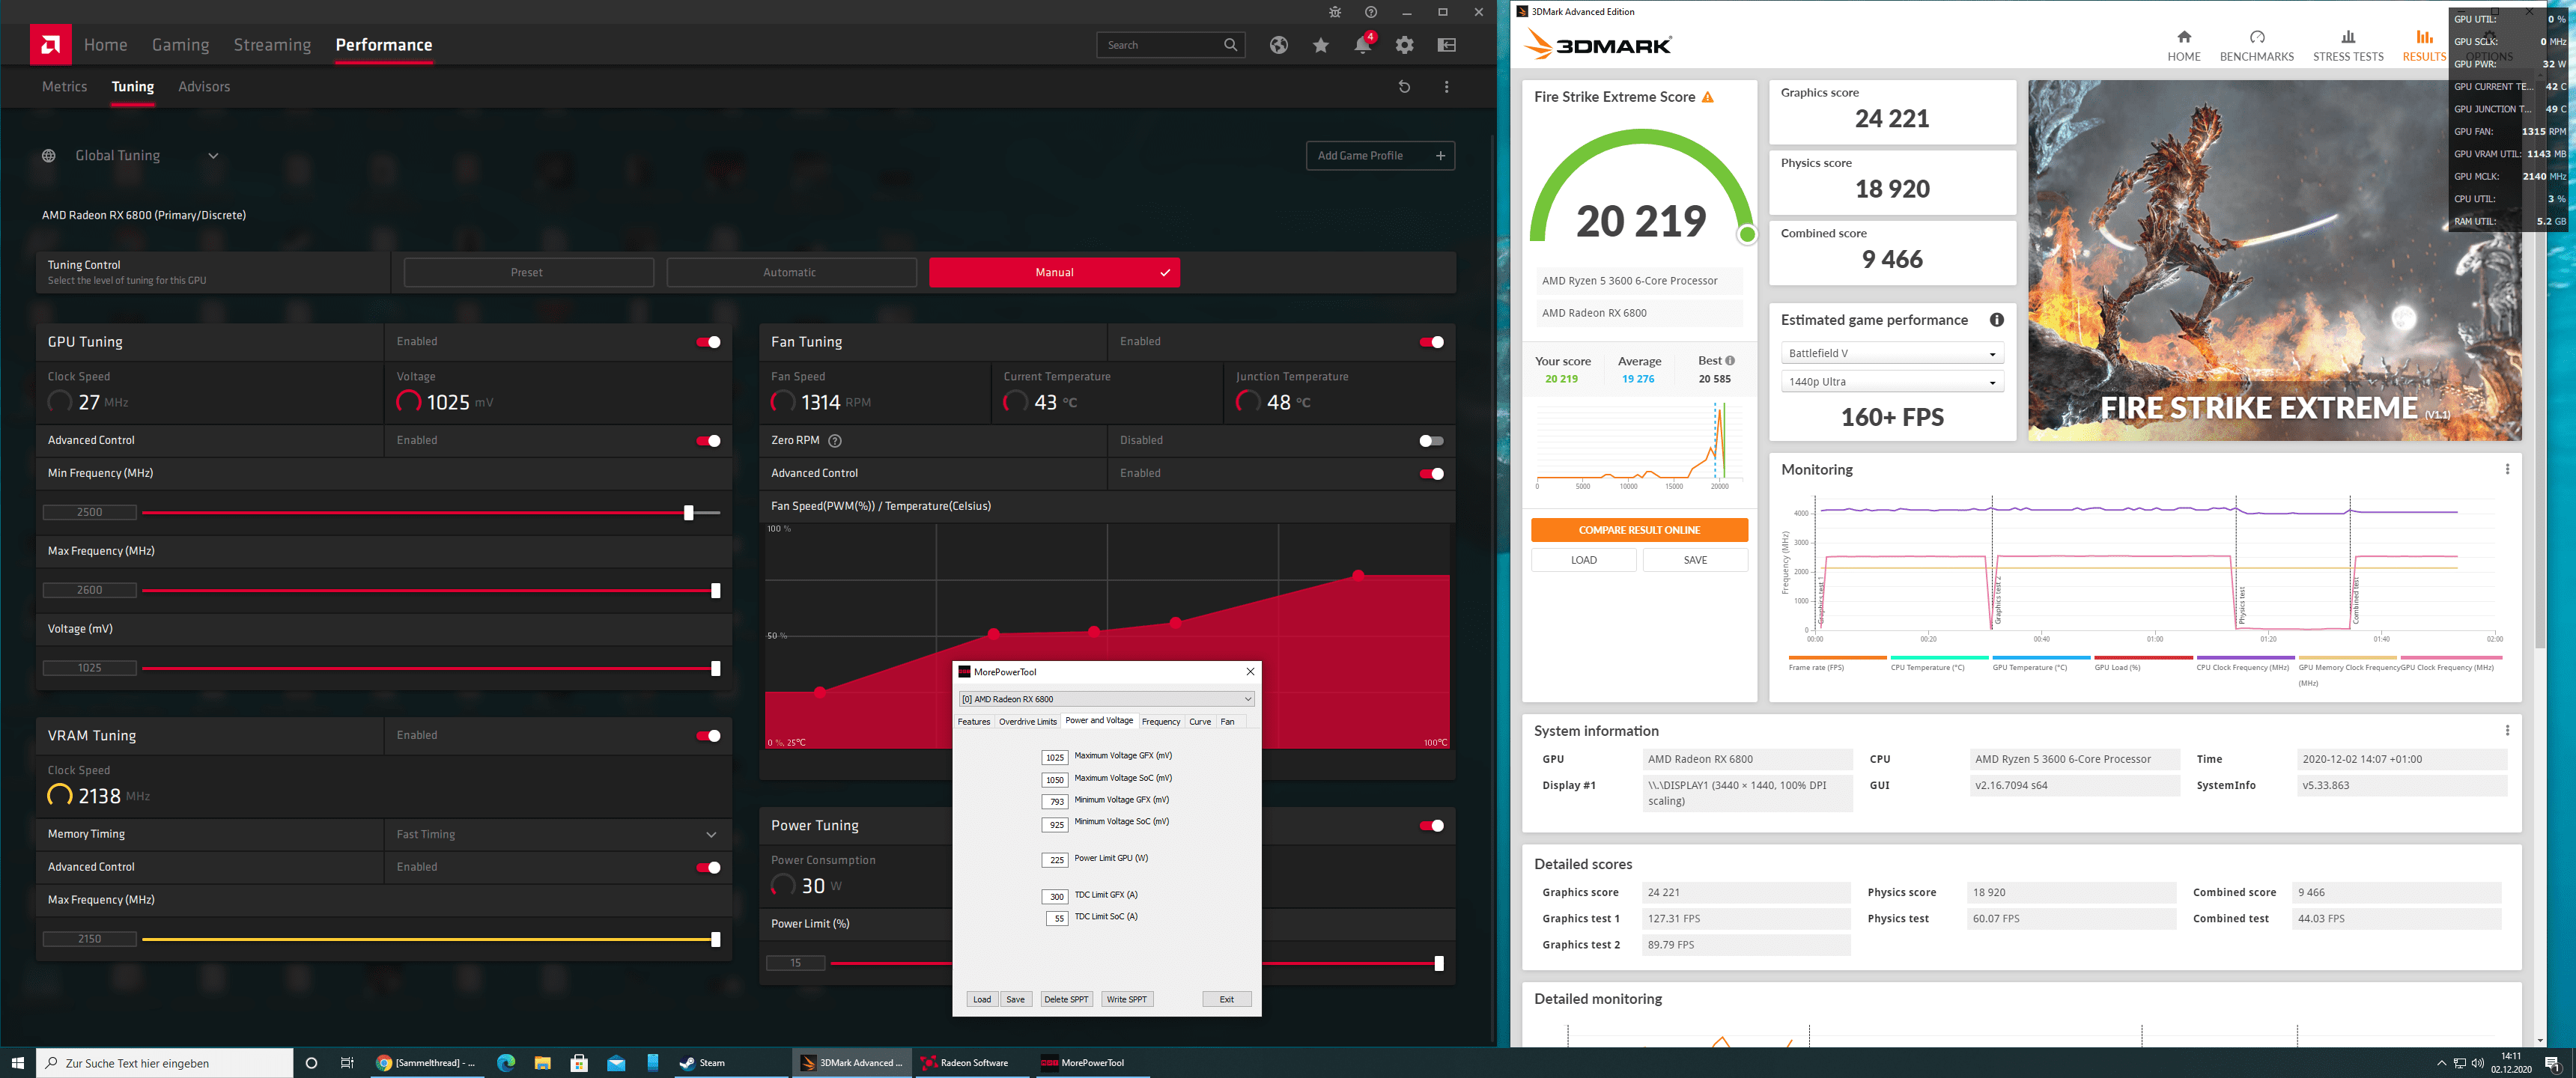Open the bug report icon in Radeon title bar
The width and height of the screenshot is (2576, 1078).
click(1334, 12)
